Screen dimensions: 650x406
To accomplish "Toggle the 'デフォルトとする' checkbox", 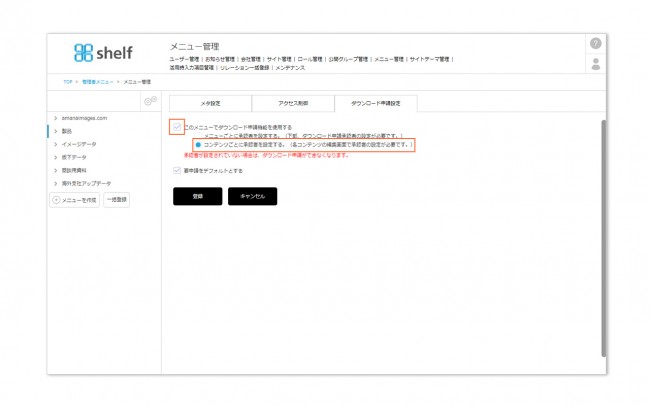I will (177, 170).
